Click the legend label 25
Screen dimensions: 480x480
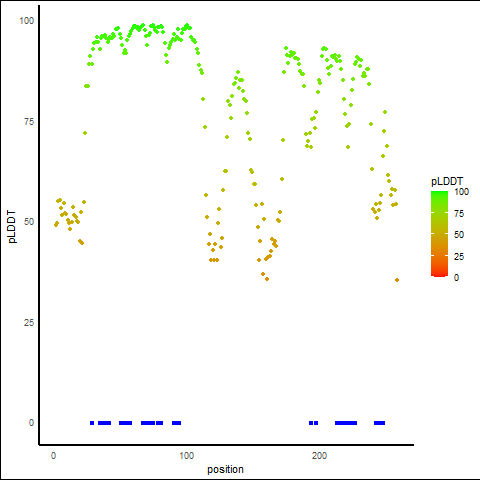[x=459, y=256]
